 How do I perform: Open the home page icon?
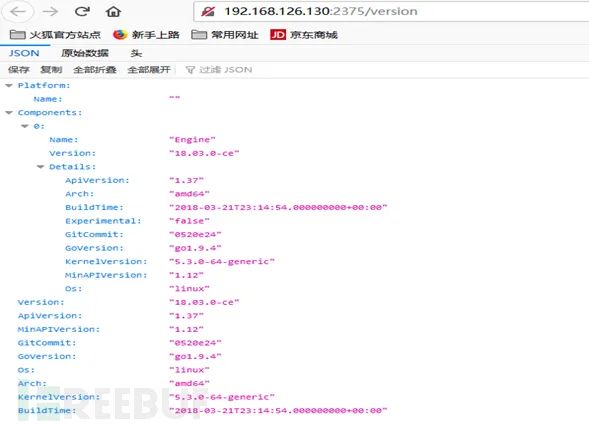pos(113,12)
